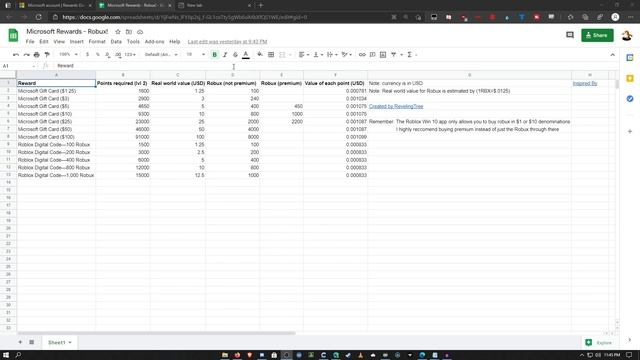Open the number format 123 dropdown

coord(130,55)
